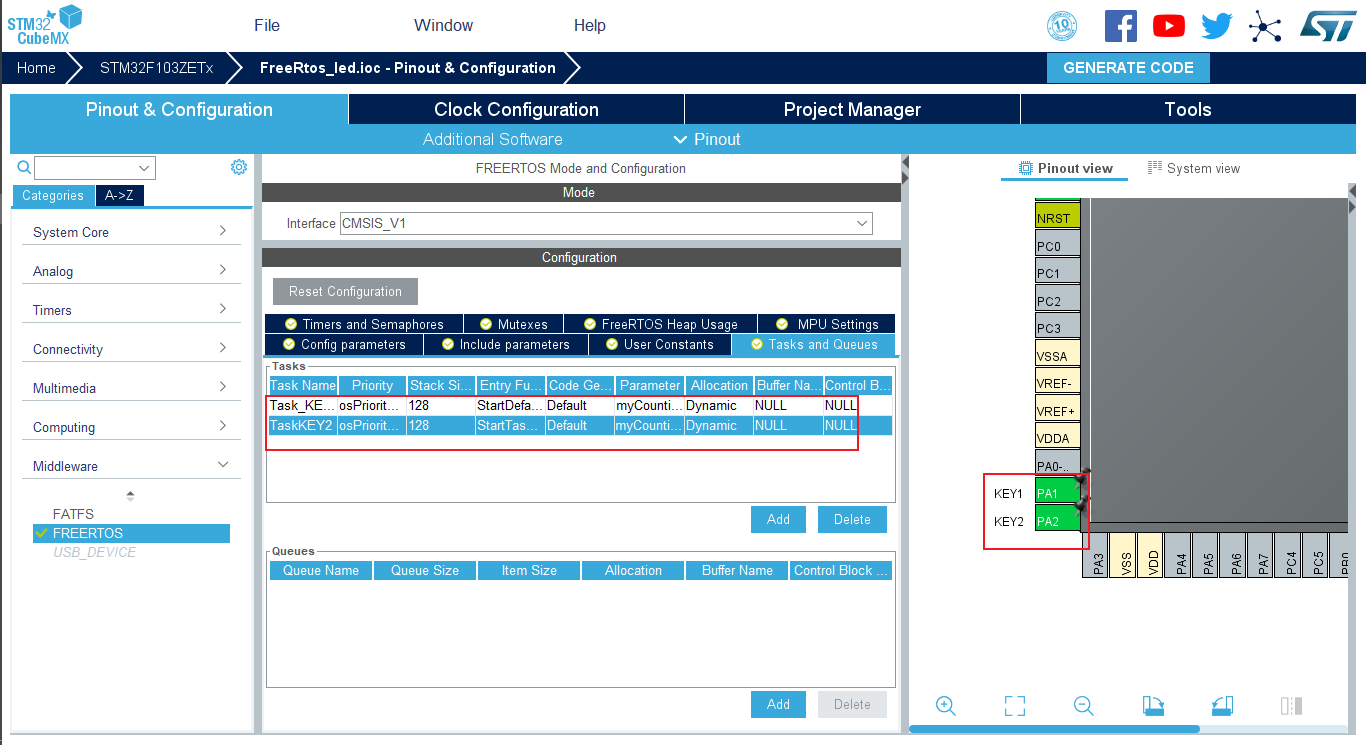Screen dimensions: 1366x745
Task: Click the Twitter bird icon
Action: (x=1216, y=26)
